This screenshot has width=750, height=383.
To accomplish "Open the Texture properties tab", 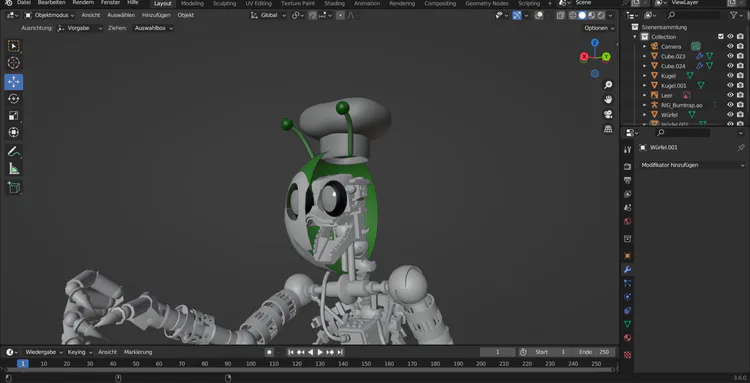I will [x=628, y=355].
